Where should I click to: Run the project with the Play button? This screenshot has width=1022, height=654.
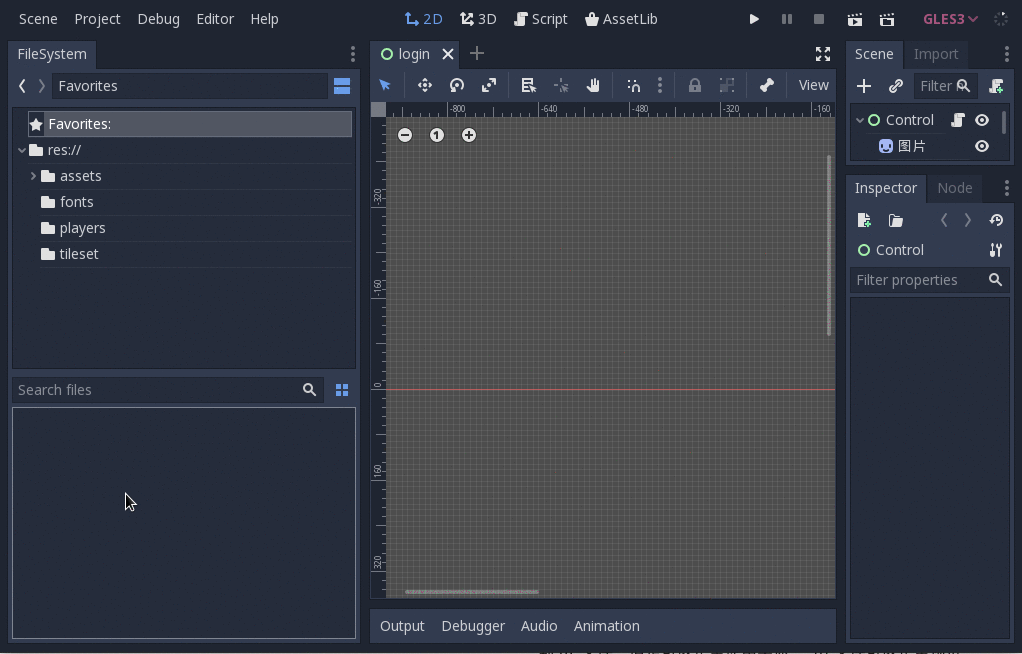754,18
